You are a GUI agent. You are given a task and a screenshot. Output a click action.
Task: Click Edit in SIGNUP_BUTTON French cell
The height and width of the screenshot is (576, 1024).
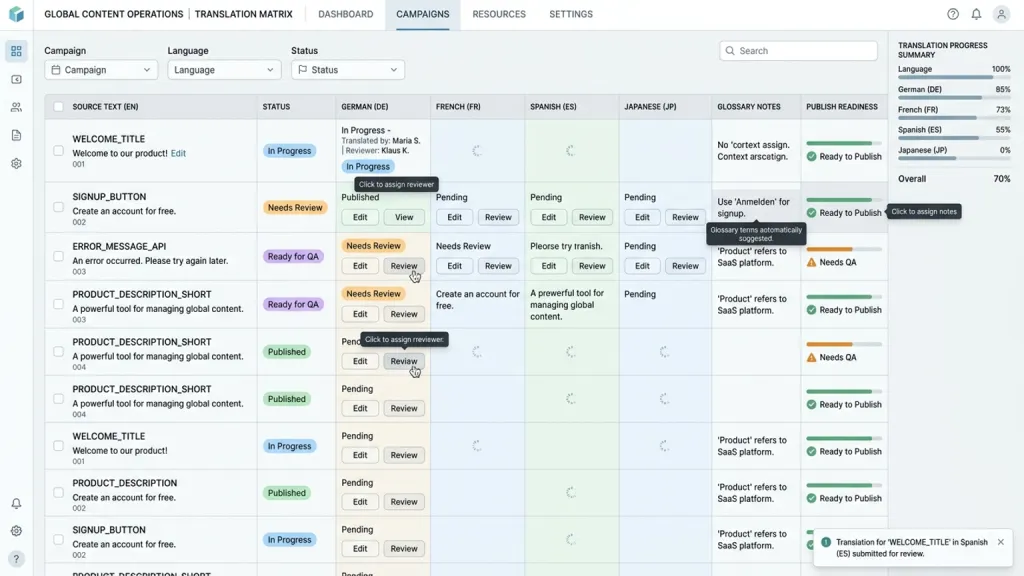[x=455, y=217]
